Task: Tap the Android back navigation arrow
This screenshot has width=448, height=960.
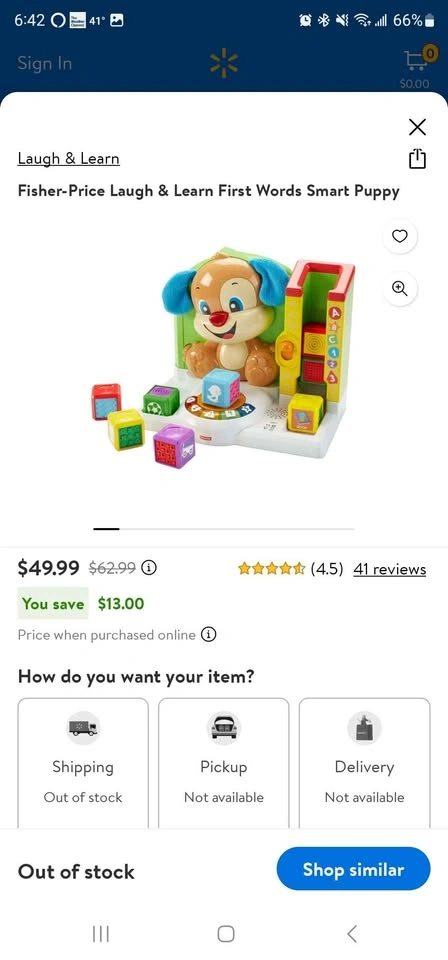Action: click(351, 934)
